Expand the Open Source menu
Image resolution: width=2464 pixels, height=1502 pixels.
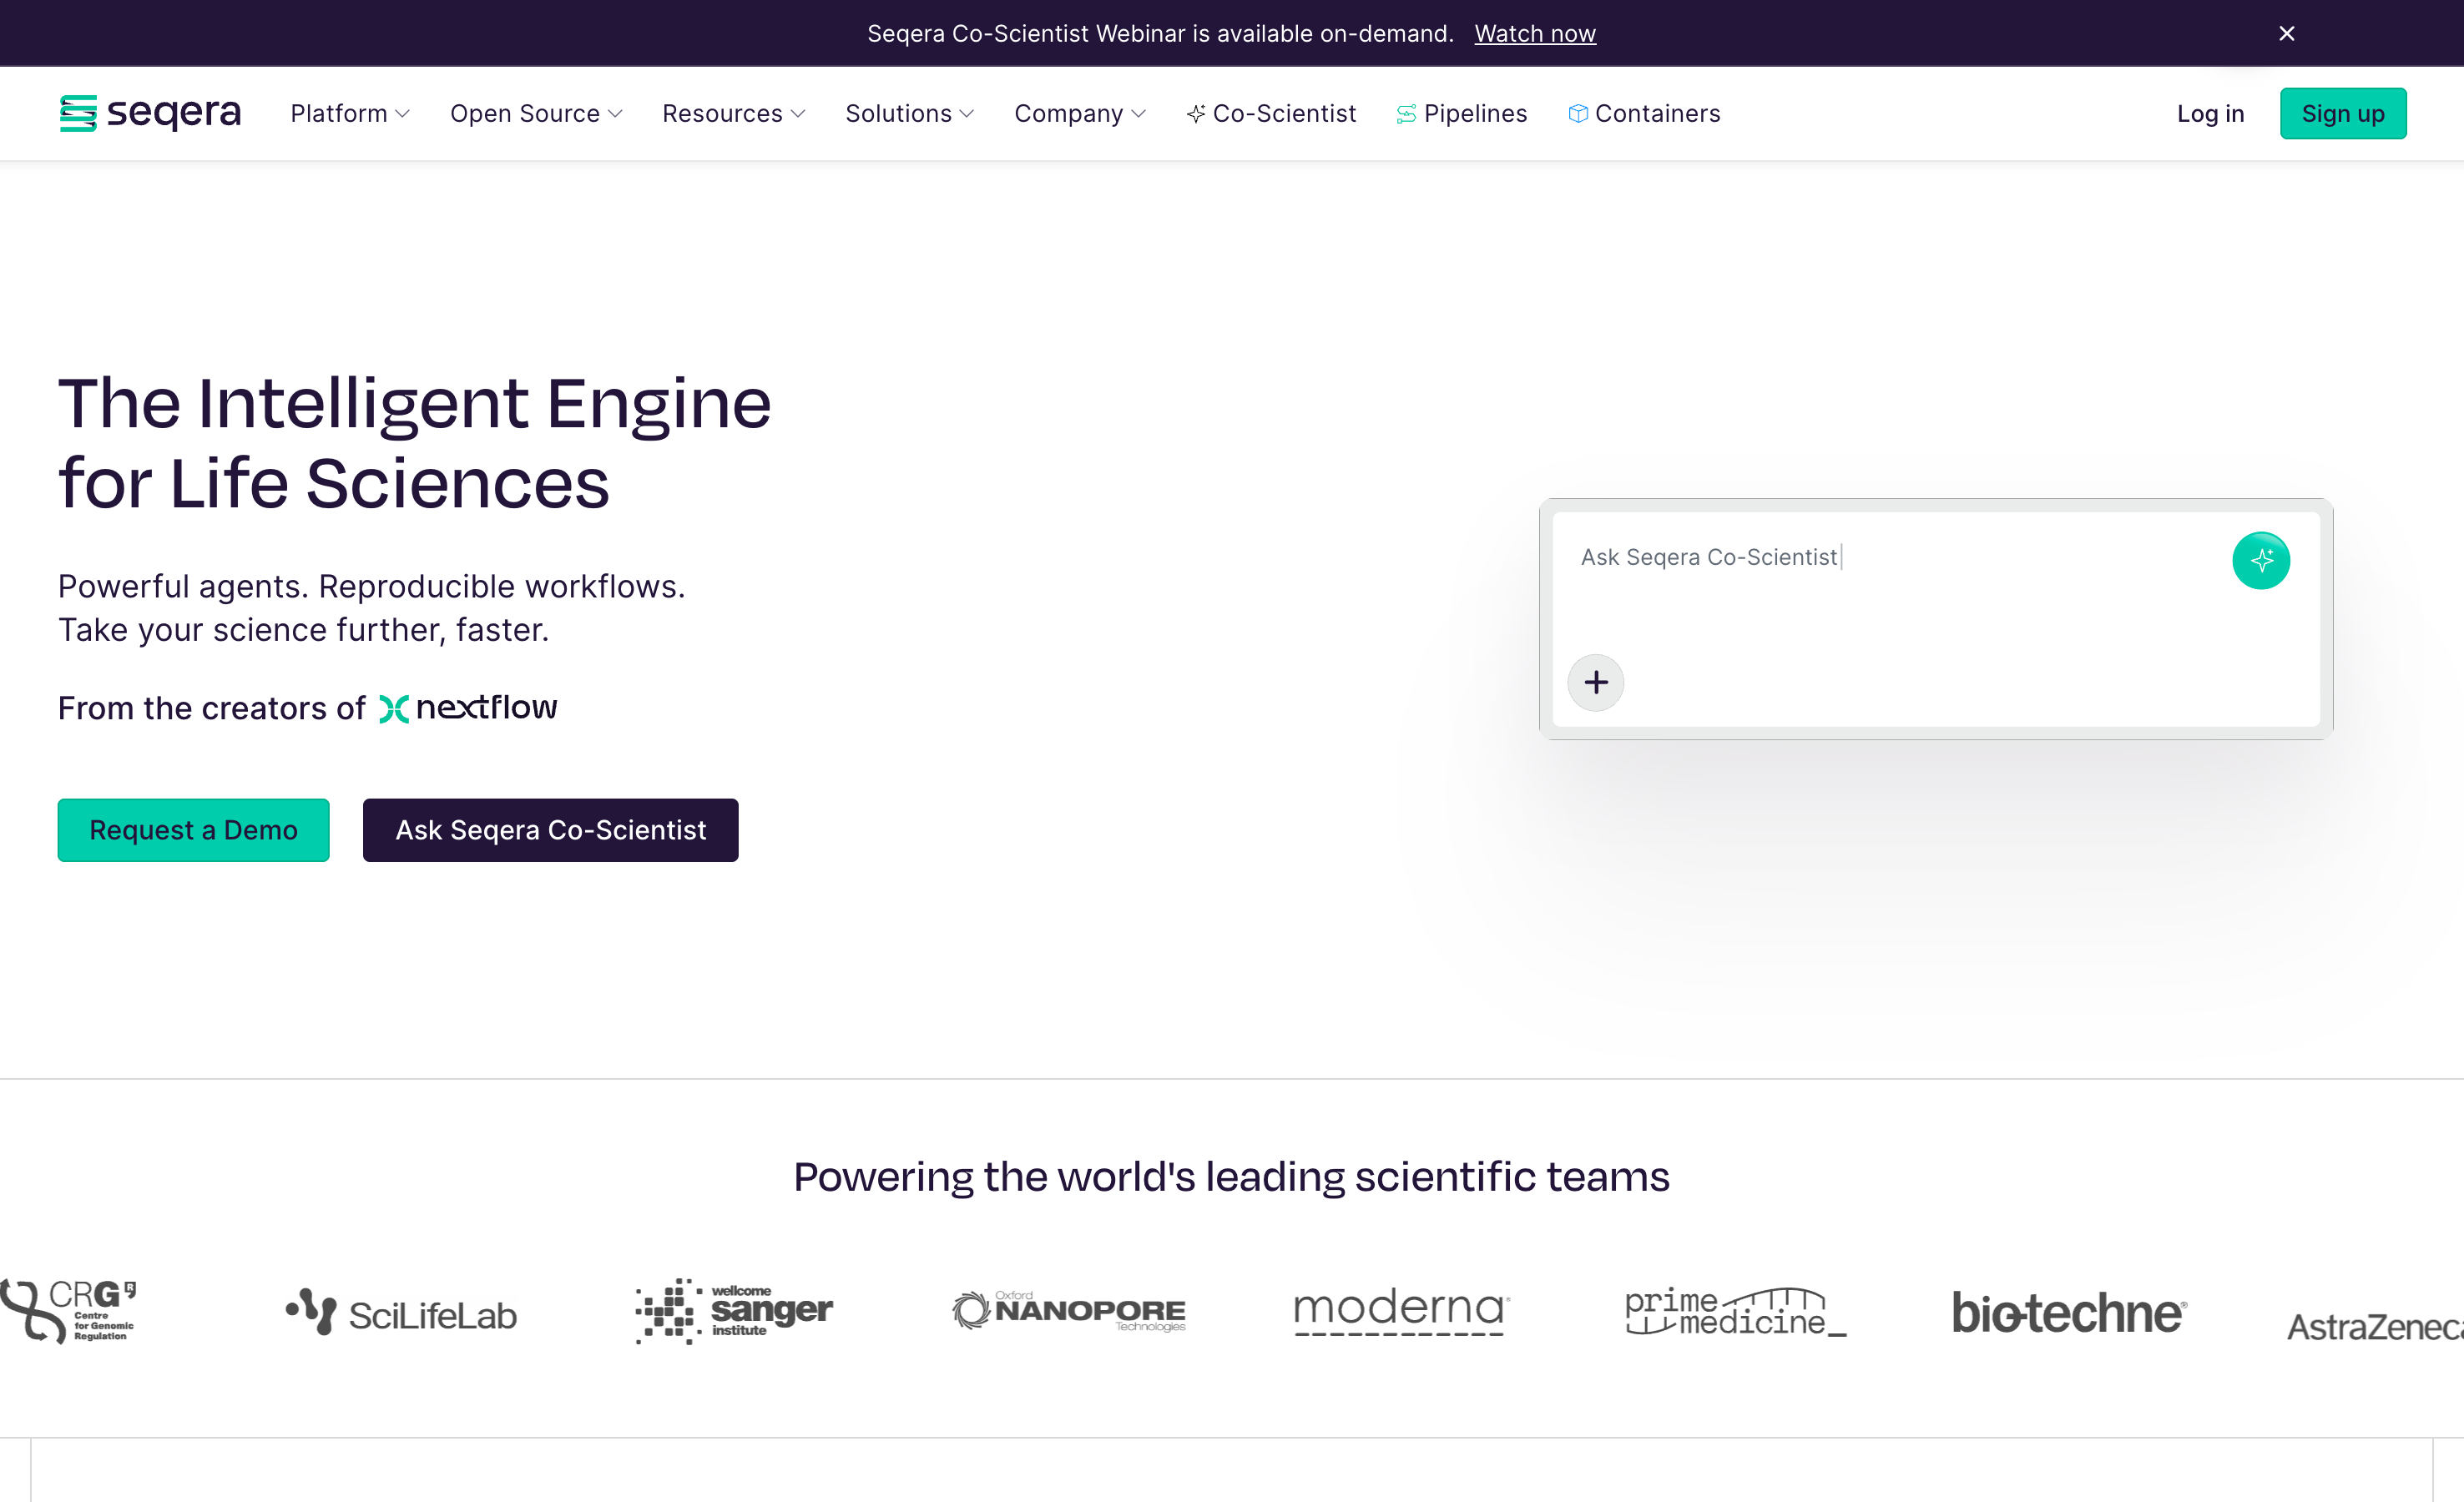pos(536,113)
